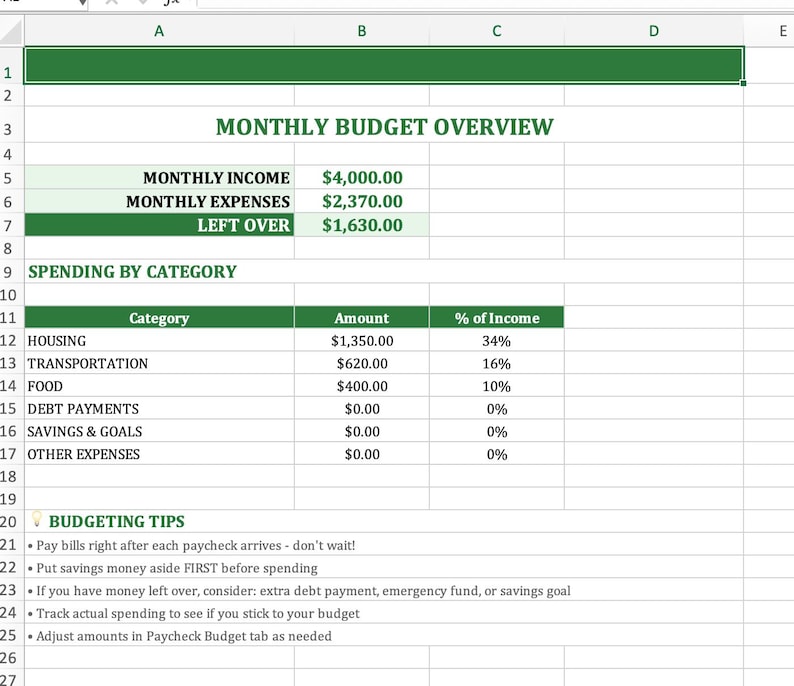
Task: Select column A header
Action: [159, 31]
